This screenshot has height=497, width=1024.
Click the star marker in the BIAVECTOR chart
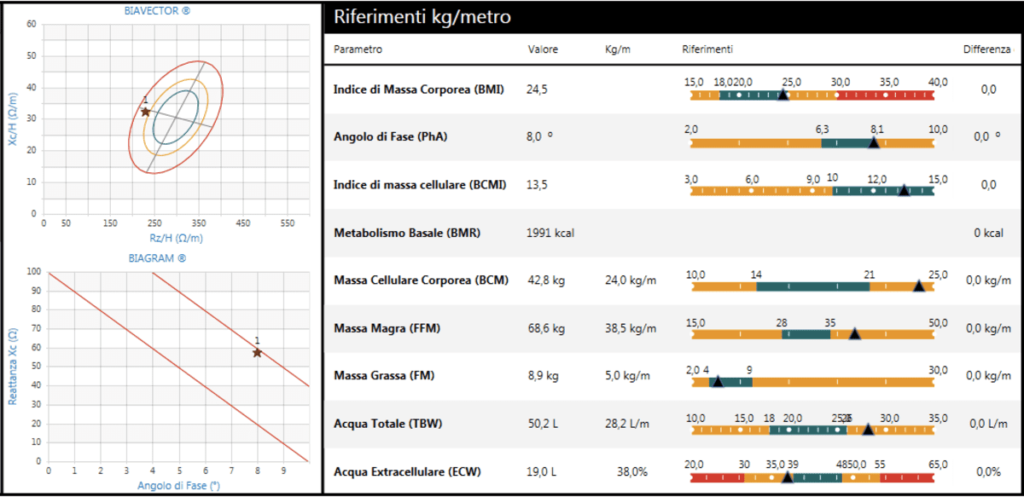(146, 111)
